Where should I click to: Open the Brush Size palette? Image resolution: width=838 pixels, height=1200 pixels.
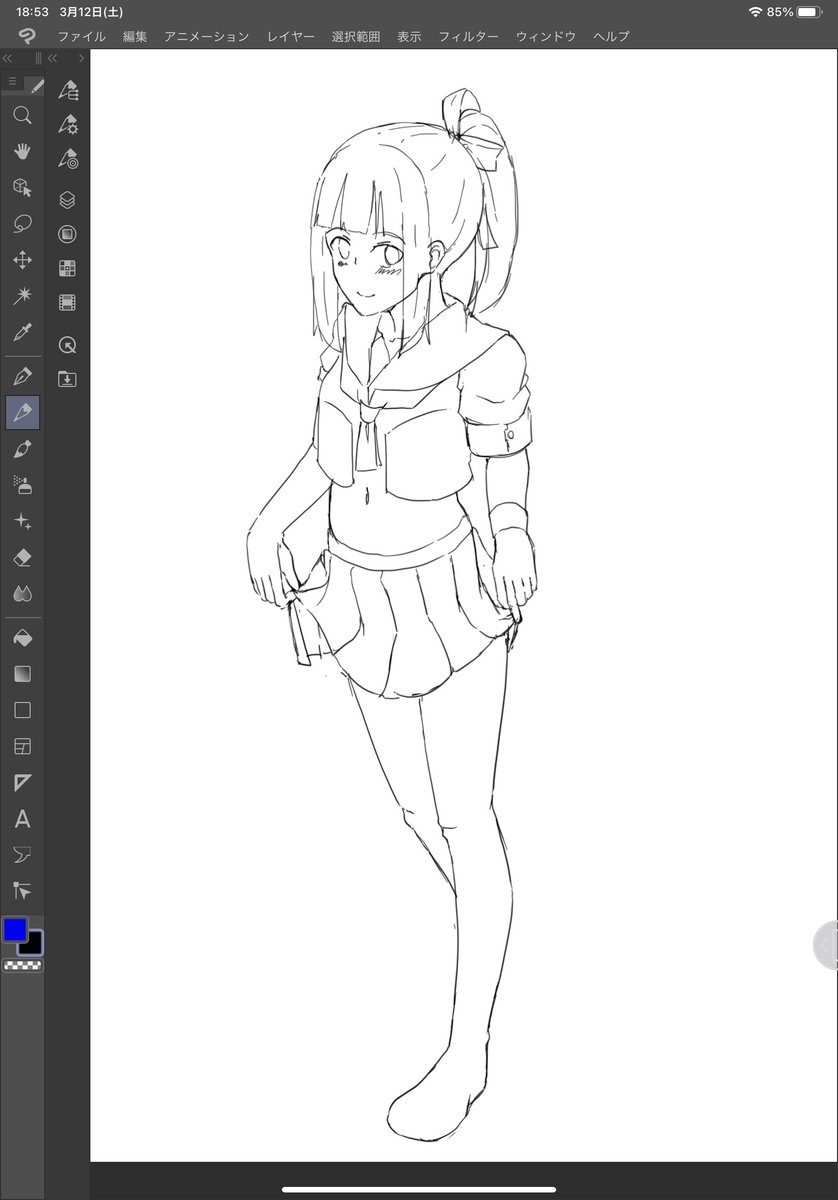pos(67,159)
